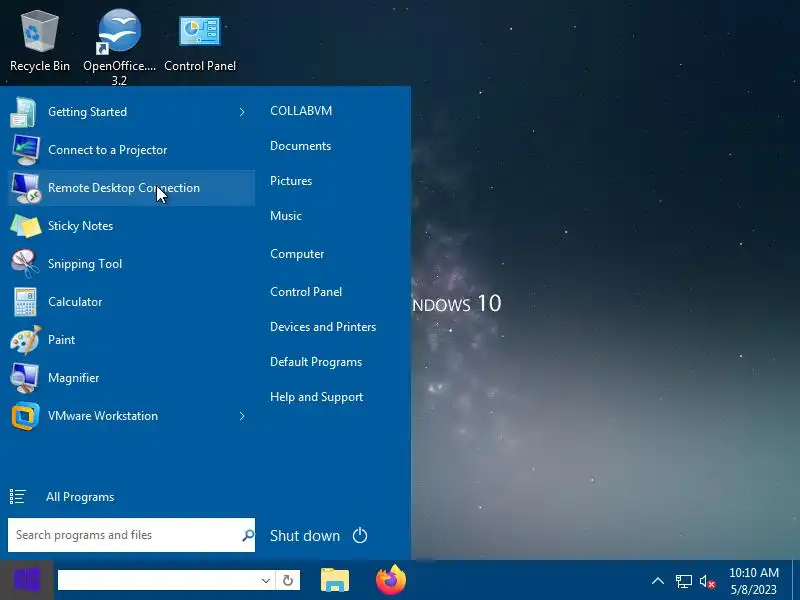This screenshot has height=600, width=800.
Task: Open Sticky Notes
Action: (131, 226)
